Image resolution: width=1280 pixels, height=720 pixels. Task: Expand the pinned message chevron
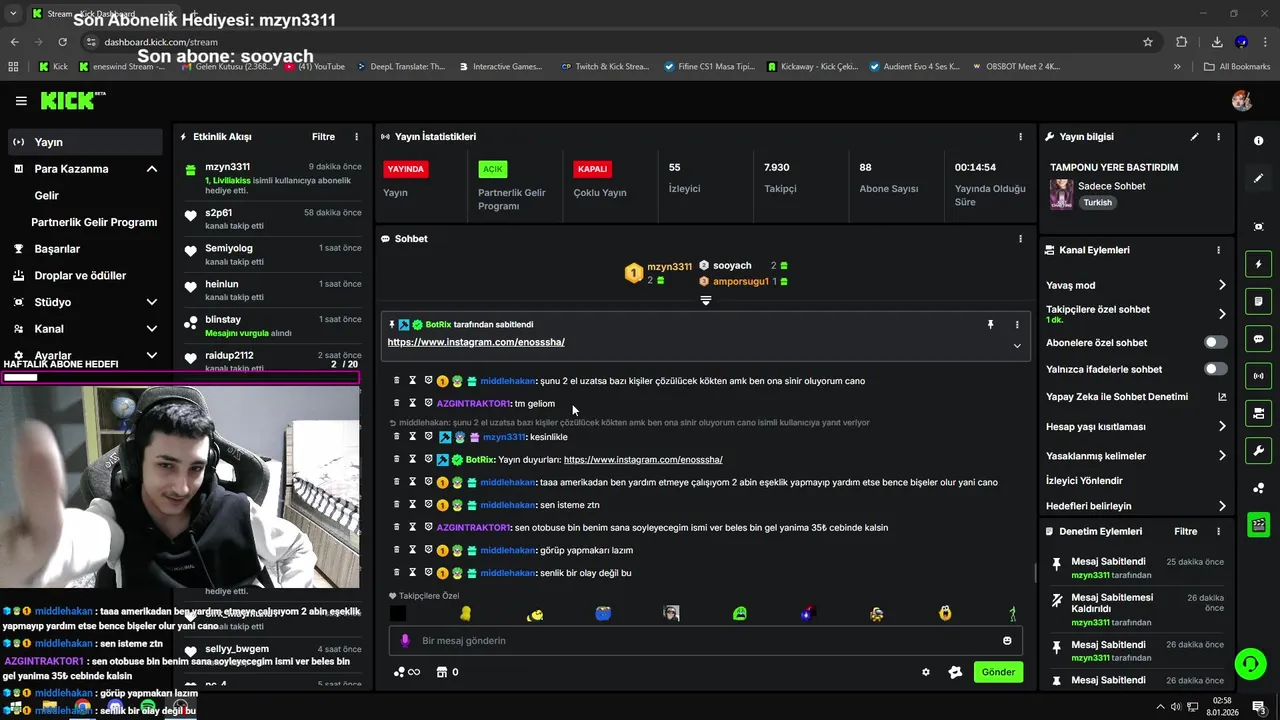1017,346
